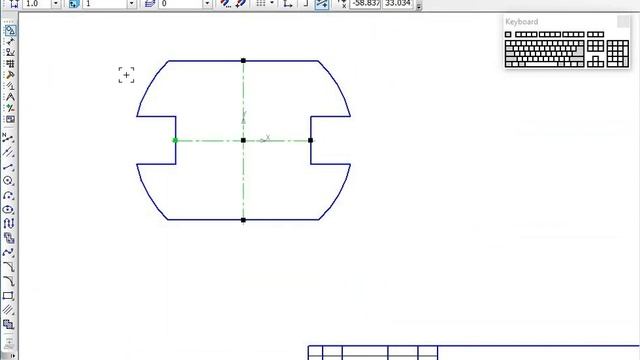The width and height of the screenshot is (640, 360).
Task: Click the top node of the vertical axis
Action: [243, 60]
